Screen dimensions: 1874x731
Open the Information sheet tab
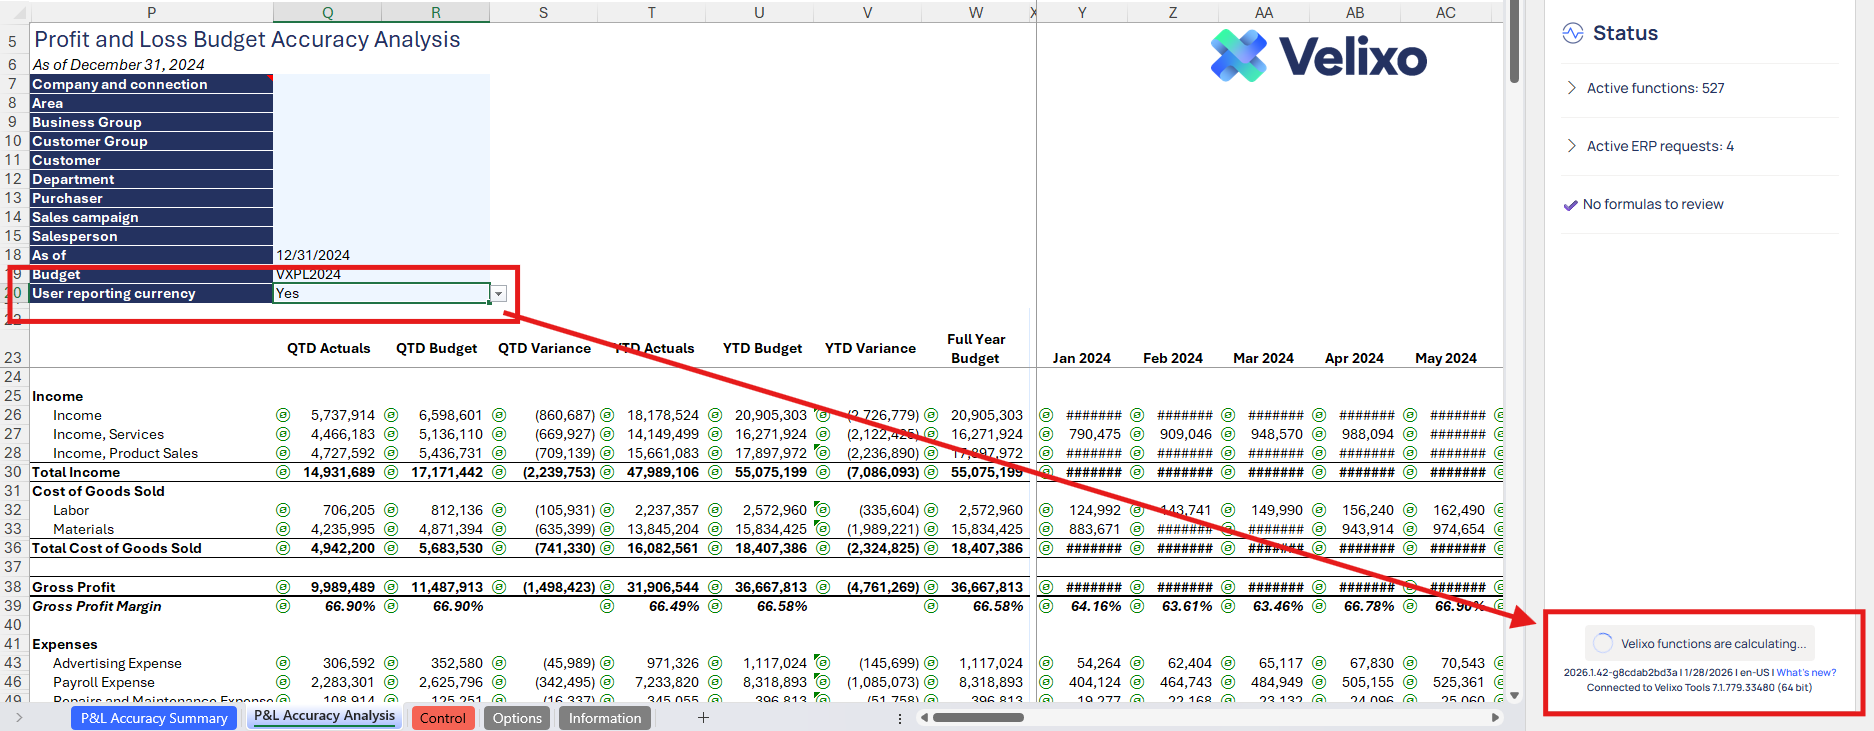point(604,718)
